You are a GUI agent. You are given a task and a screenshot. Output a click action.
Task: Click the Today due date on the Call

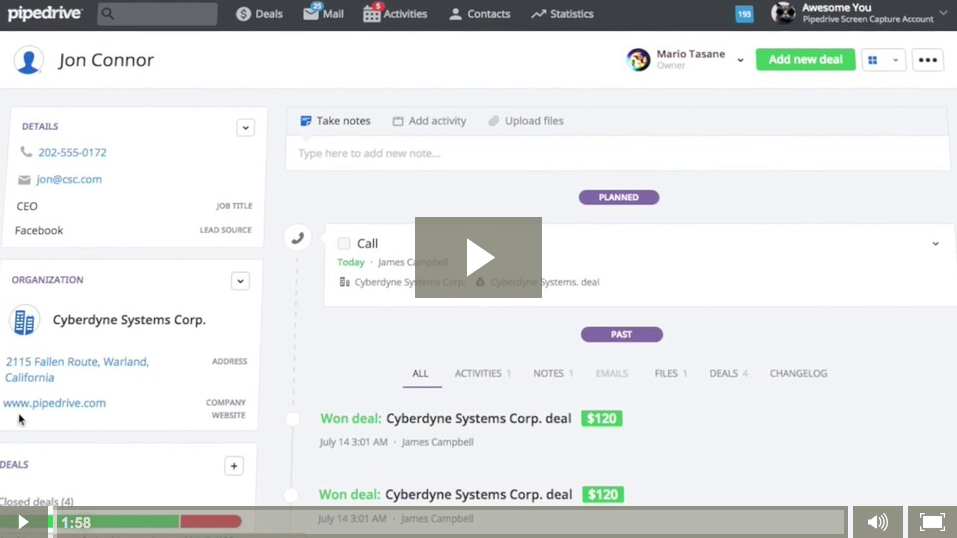pos(351,262)
